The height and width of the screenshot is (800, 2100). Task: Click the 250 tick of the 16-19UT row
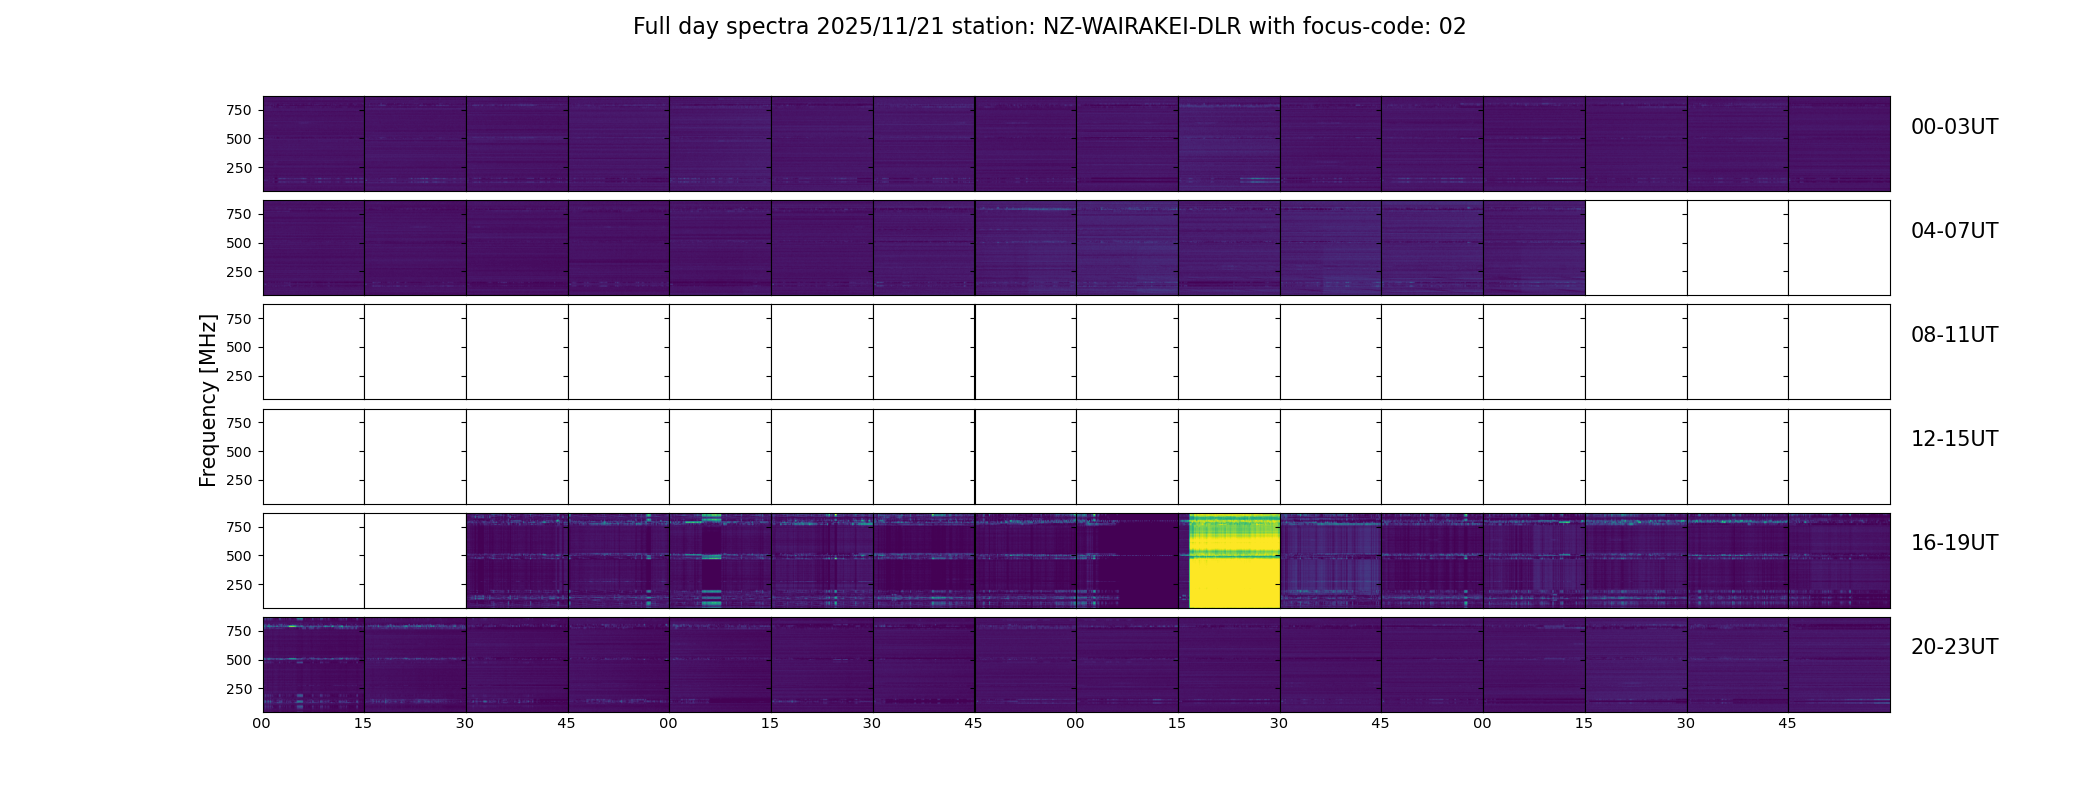tap(239, 585)
